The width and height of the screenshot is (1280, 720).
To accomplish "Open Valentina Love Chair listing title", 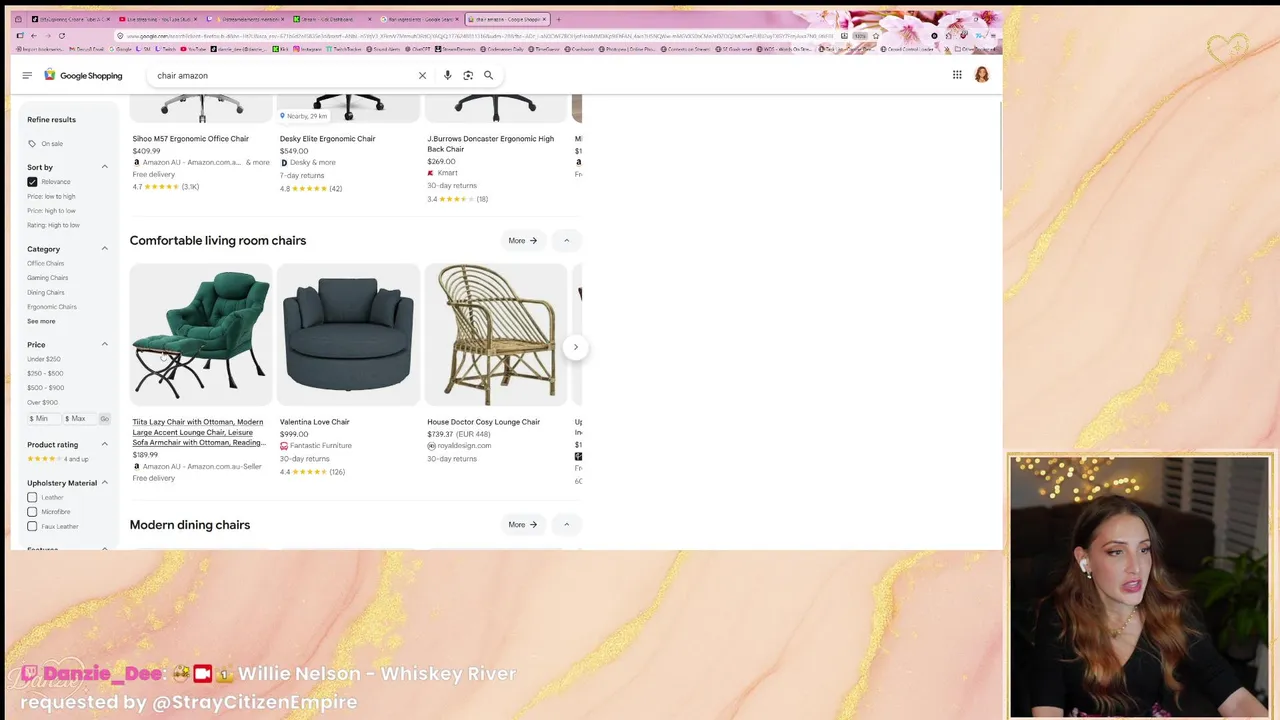I will 314,422.
